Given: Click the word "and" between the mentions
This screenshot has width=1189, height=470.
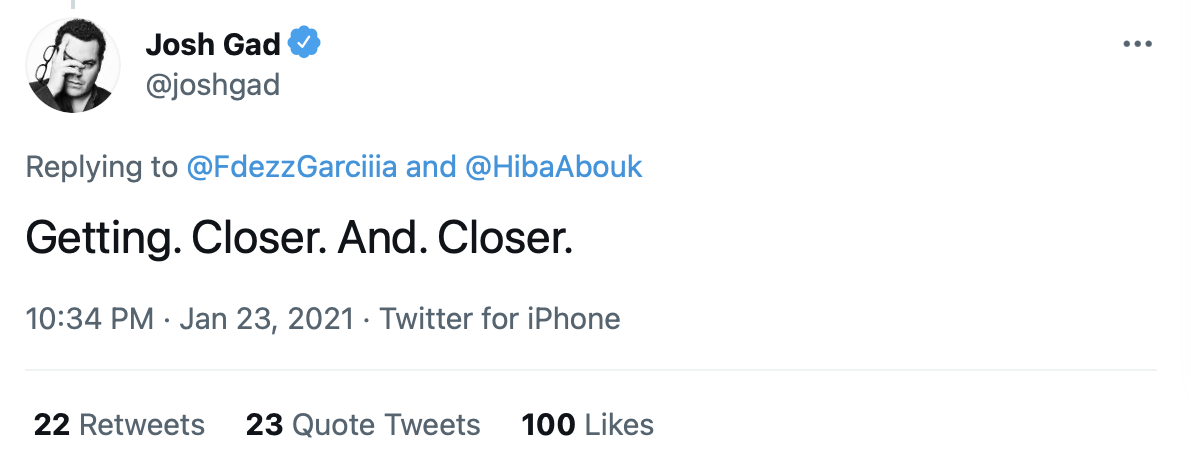Looking at the screenshot, I should [x=431, y=166].
